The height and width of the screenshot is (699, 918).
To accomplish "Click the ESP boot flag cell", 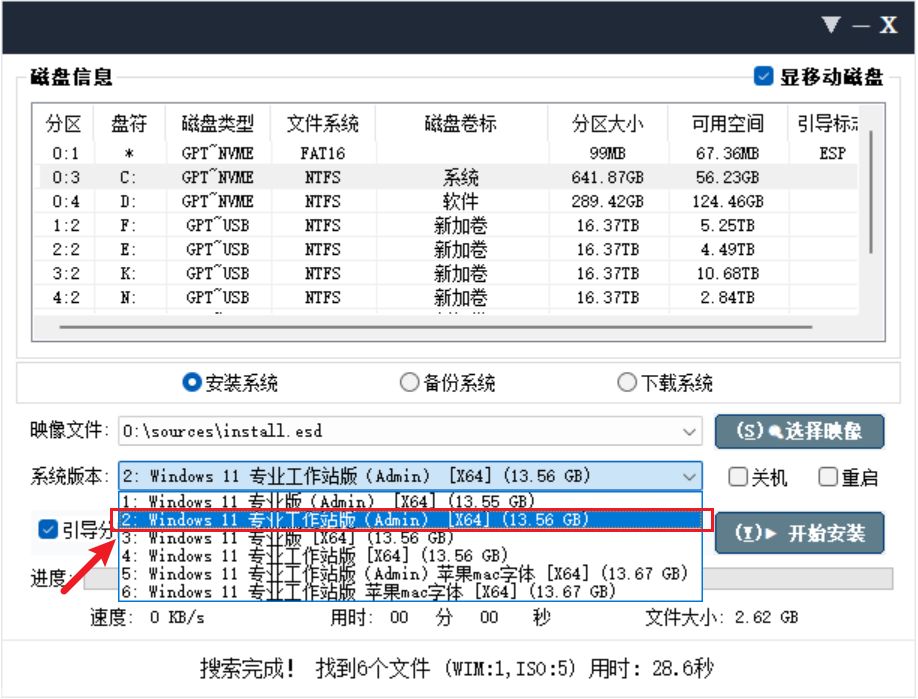I will point(833,153).
